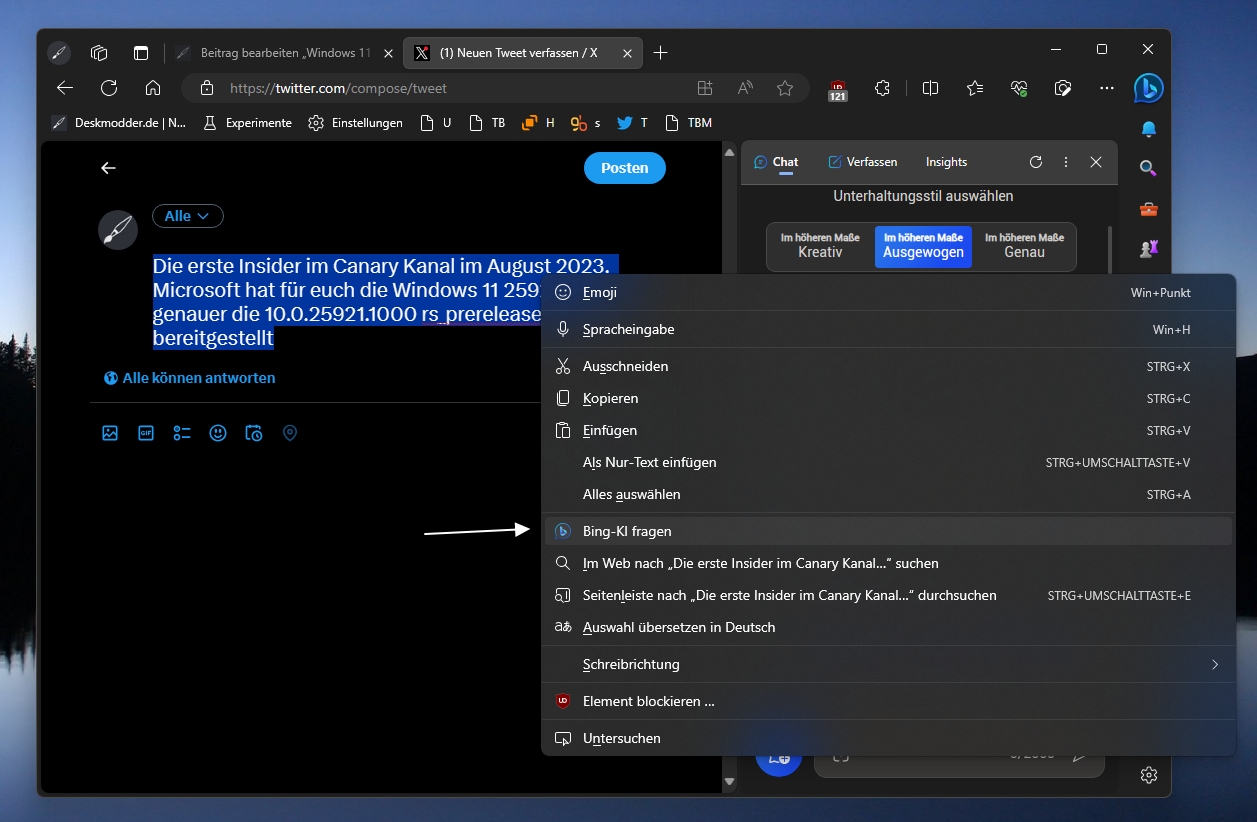1257x822 pixels.
Task: Switch to the Insights tab
Action: (x=946, y=162)
